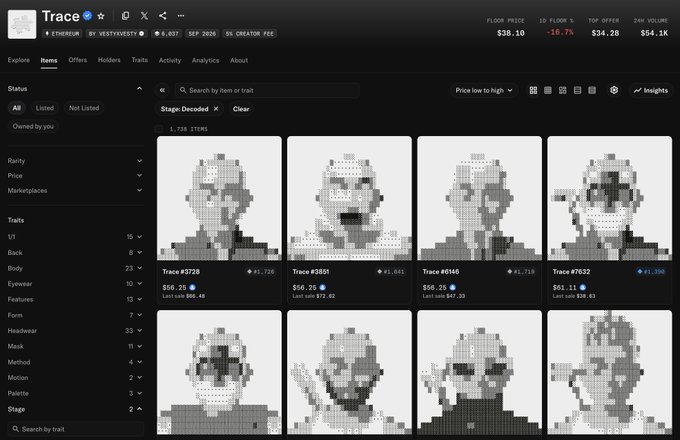This screenshot has height=440, width=680.
Task: Click the Search by item or trait box
Action: 267,90
